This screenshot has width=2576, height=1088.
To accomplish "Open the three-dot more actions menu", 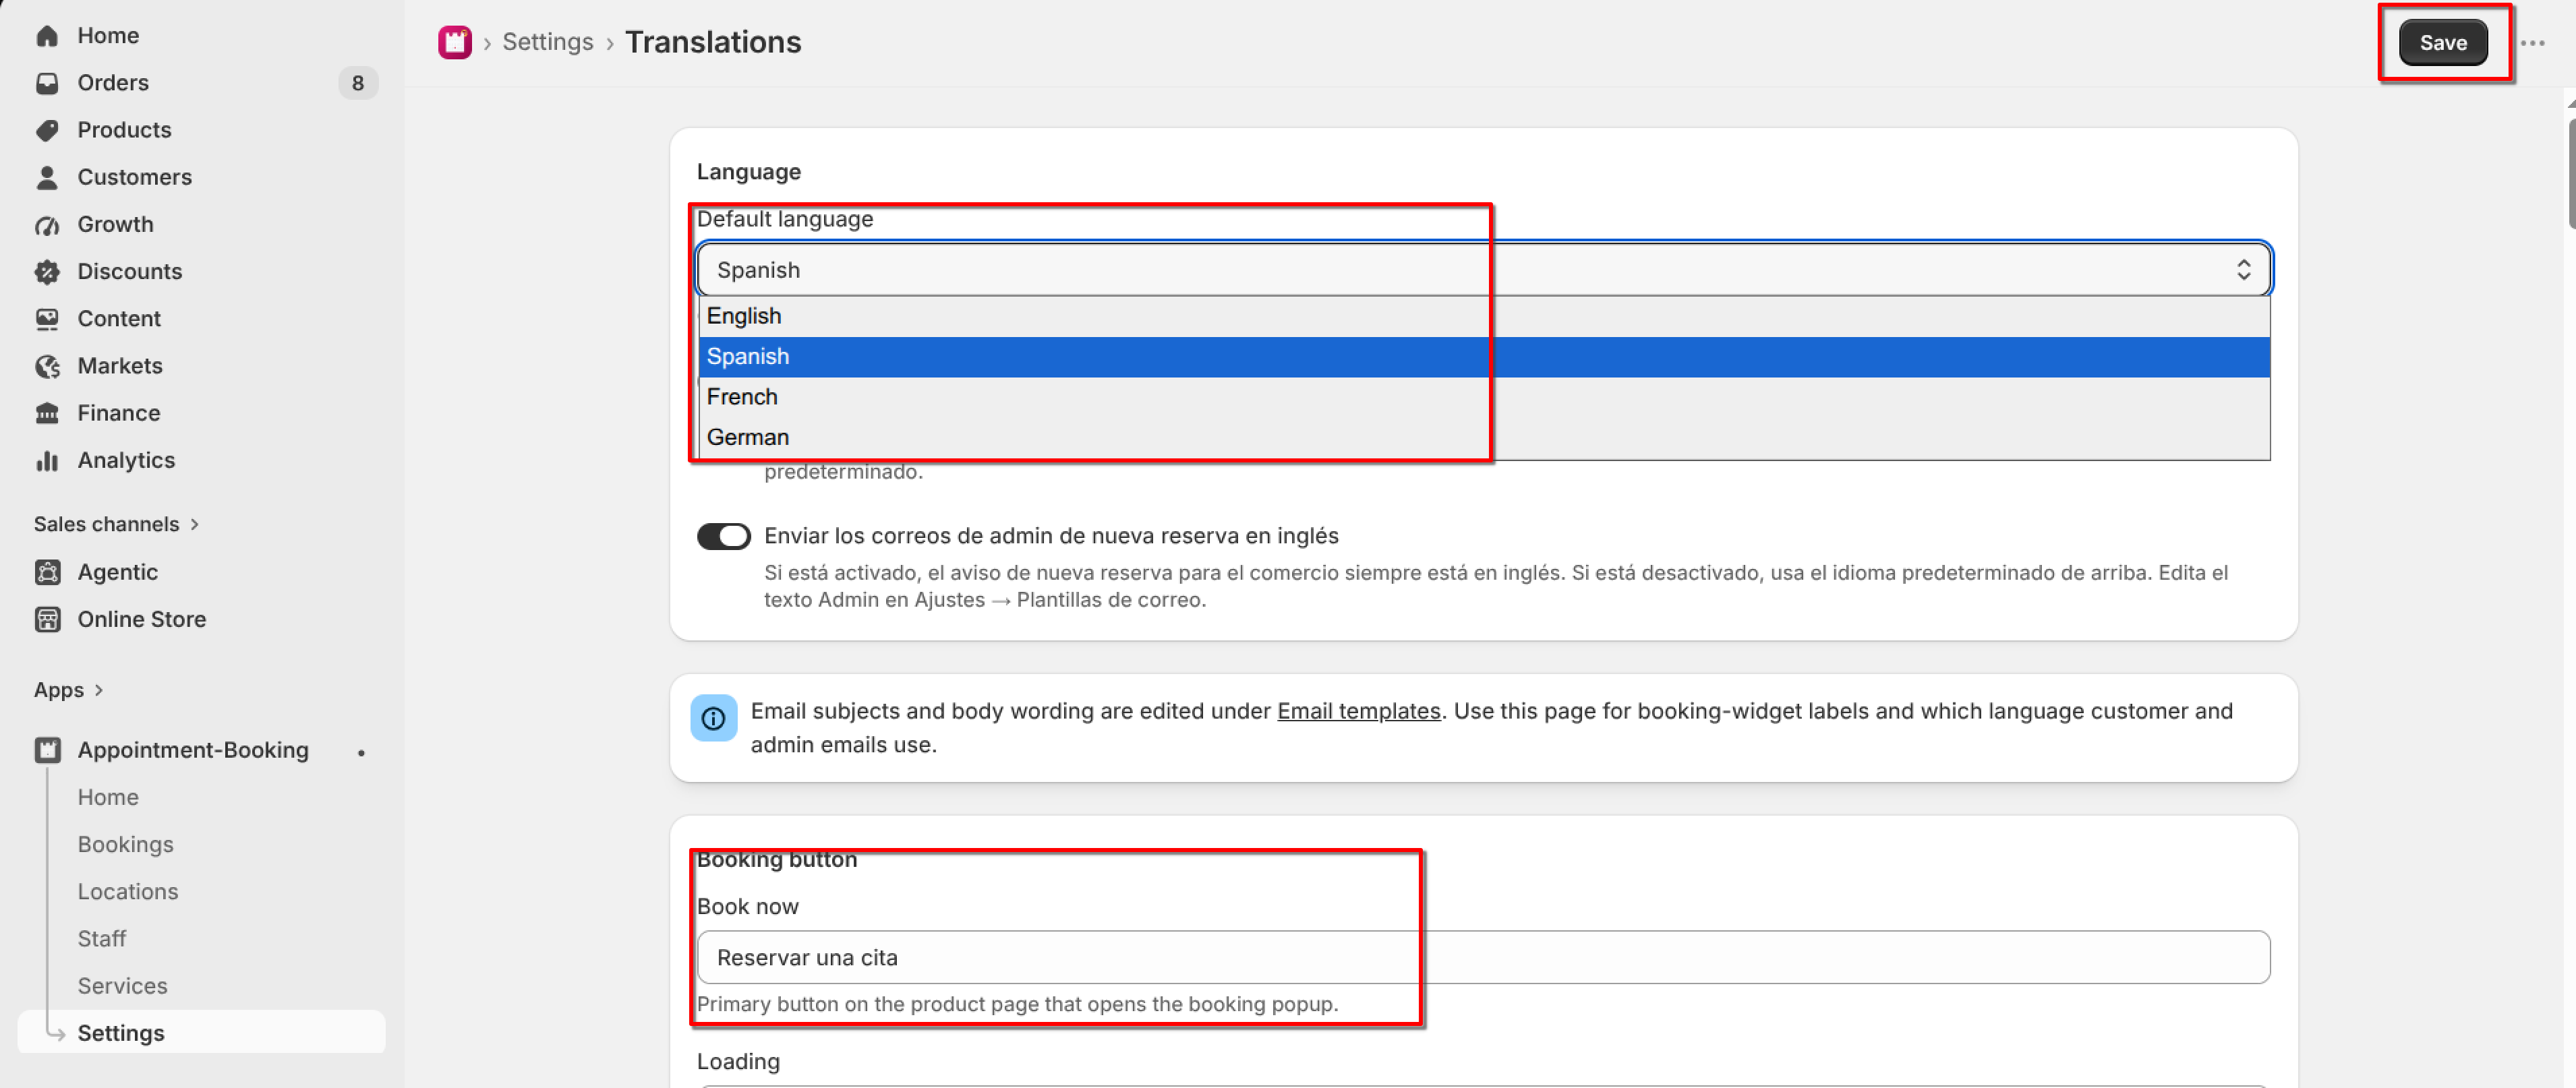I will (2532, 43).
